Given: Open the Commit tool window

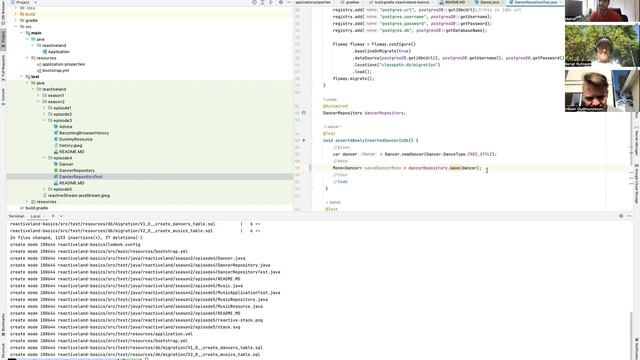Looking at the screenshot, I should tap(3, 97).
